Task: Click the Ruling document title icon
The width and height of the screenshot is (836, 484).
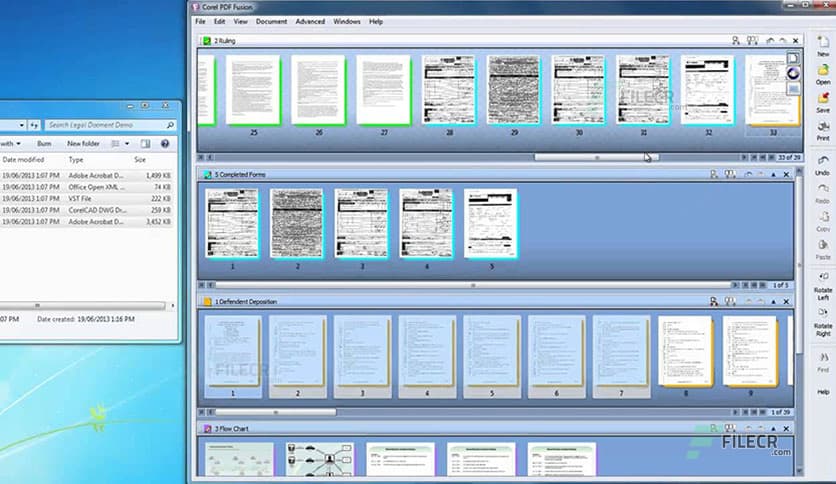Action: click(206, 41)
